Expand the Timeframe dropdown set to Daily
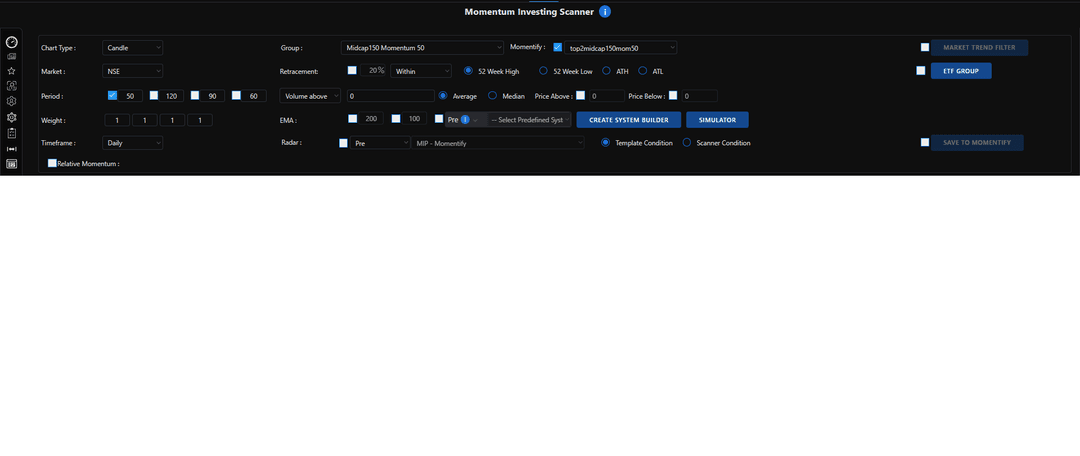1080x456 pixels. point(132,143)
